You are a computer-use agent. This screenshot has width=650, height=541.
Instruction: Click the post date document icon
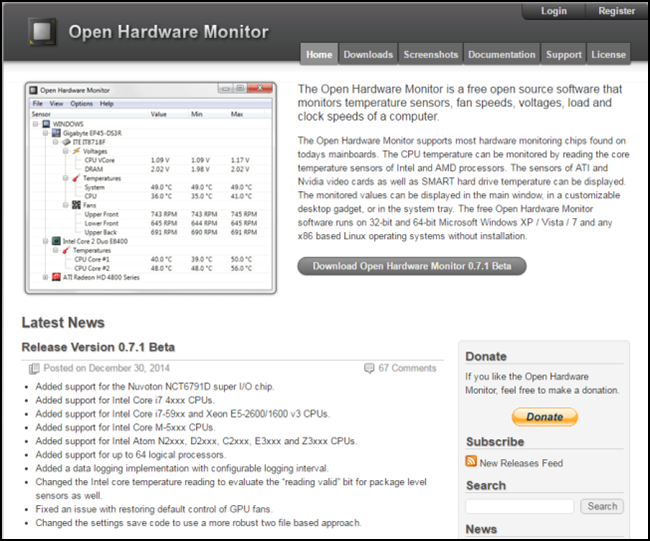[34, 368]
